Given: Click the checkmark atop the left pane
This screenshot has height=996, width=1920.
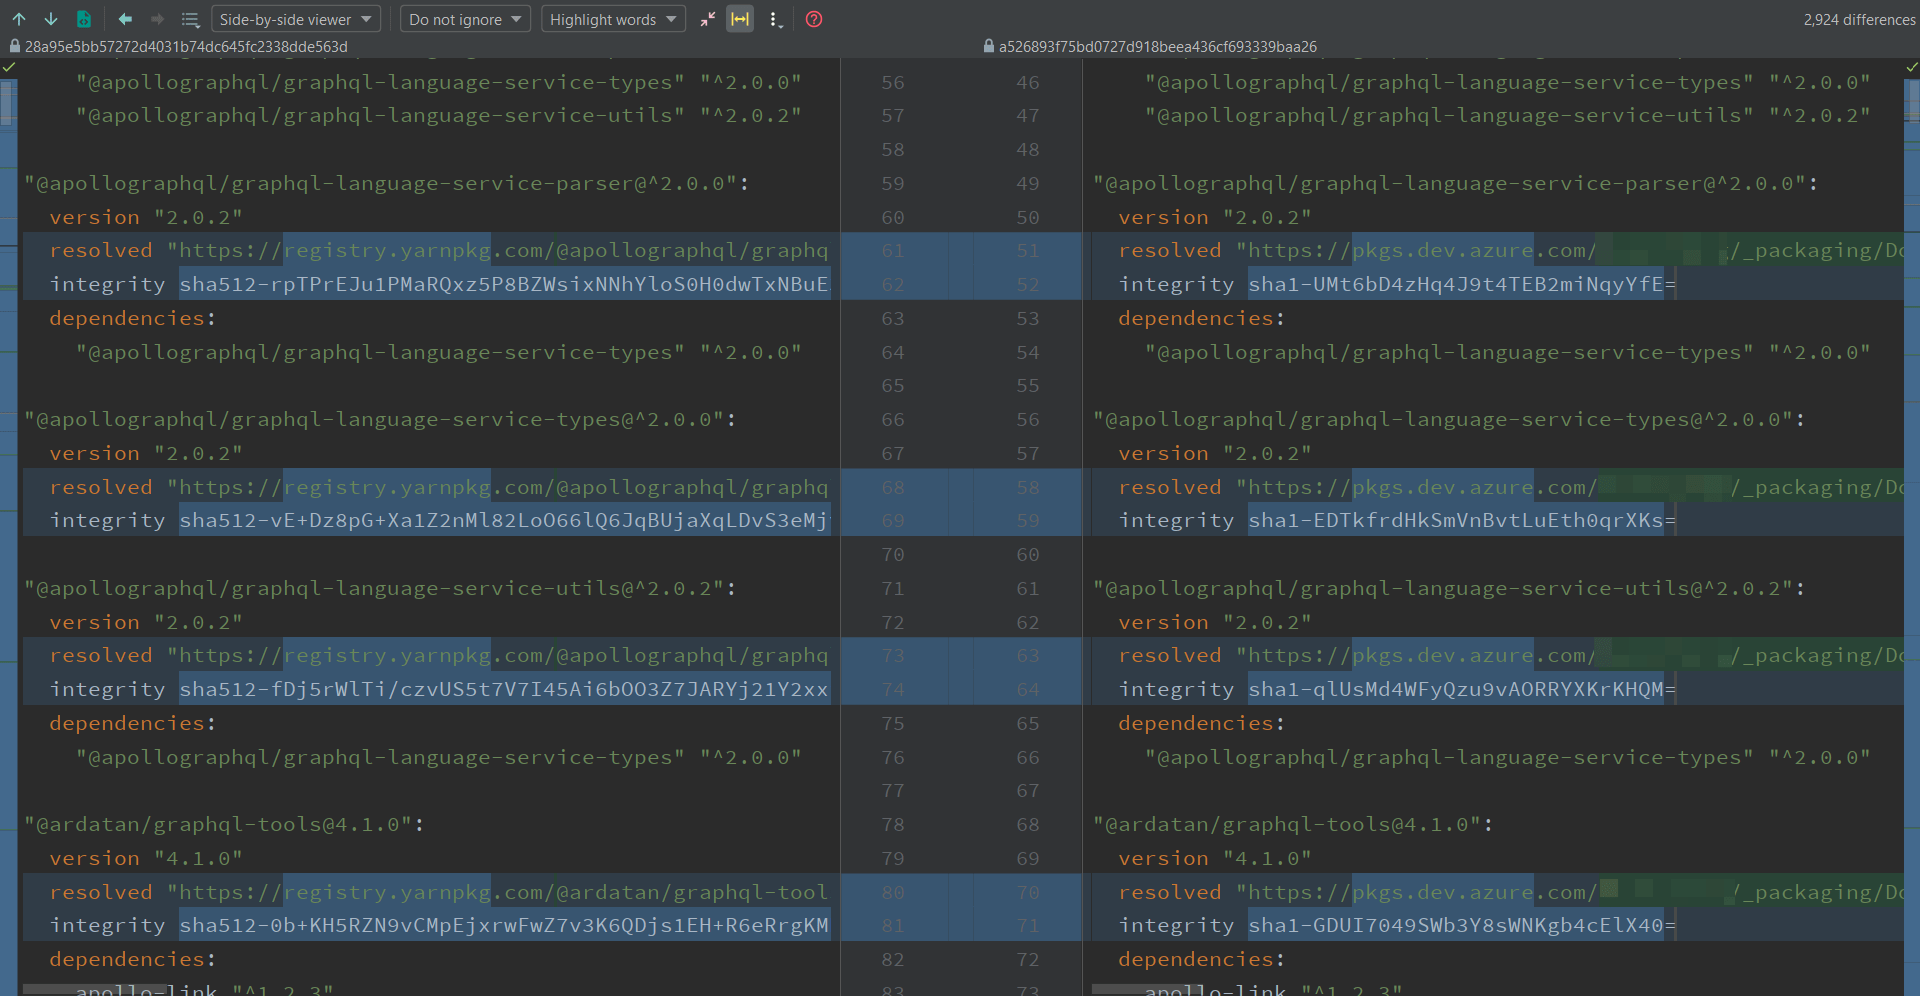Looking at the screenshot, I should (9, 66).
